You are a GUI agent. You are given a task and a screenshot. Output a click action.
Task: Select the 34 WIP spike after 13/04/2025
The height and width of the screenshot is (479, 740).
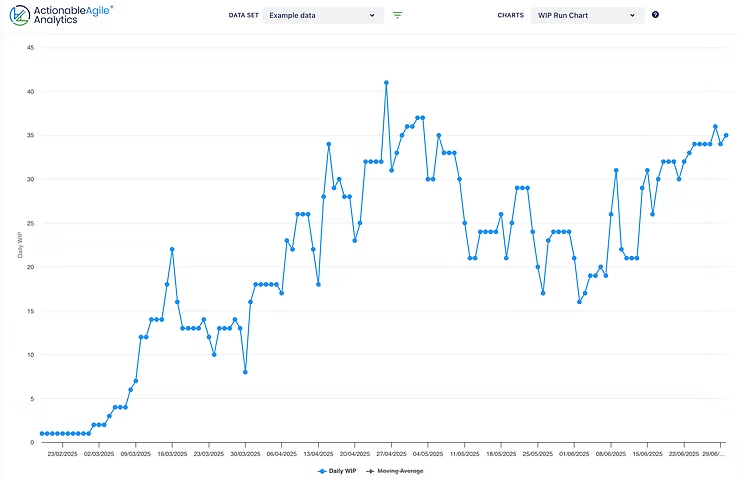click(328, 144)
